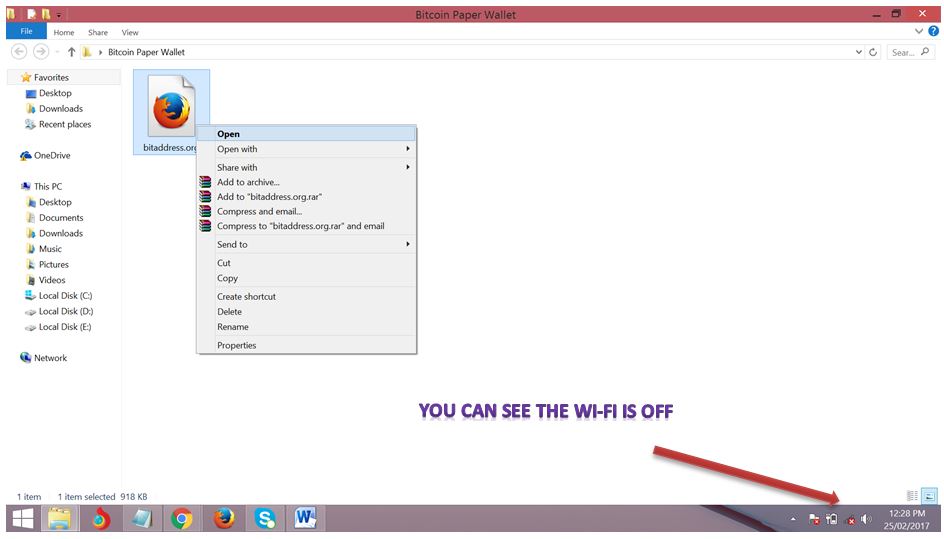Open Microsoft Word from the taskbar
The height and width of the screenshot is (539, 944).
[306, 519]
